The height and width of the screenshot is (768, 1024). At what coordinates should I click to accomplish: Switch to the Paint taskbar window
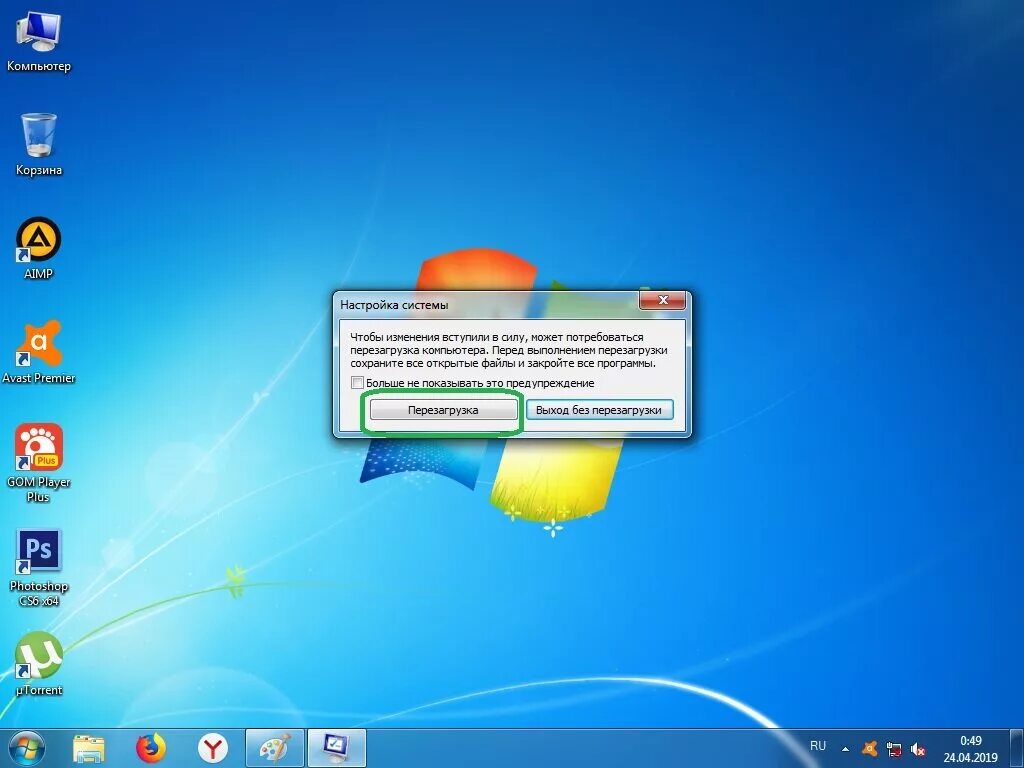[x=274, y=748]
